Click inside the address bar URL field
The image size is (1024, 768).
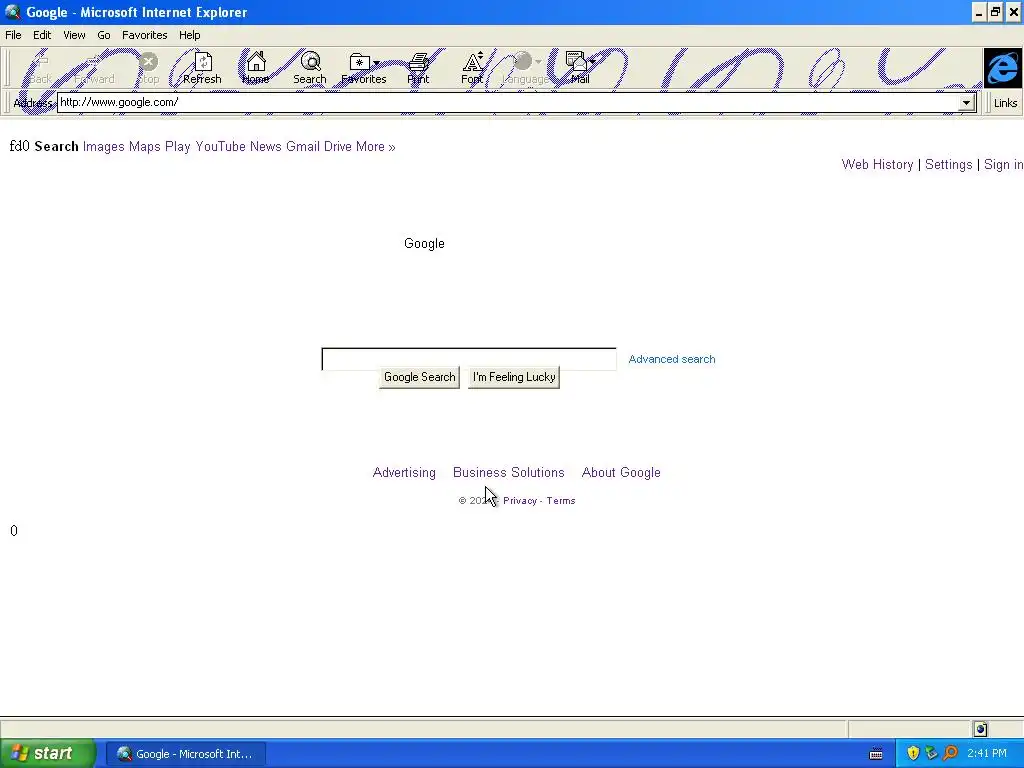(x=508, y=103)
